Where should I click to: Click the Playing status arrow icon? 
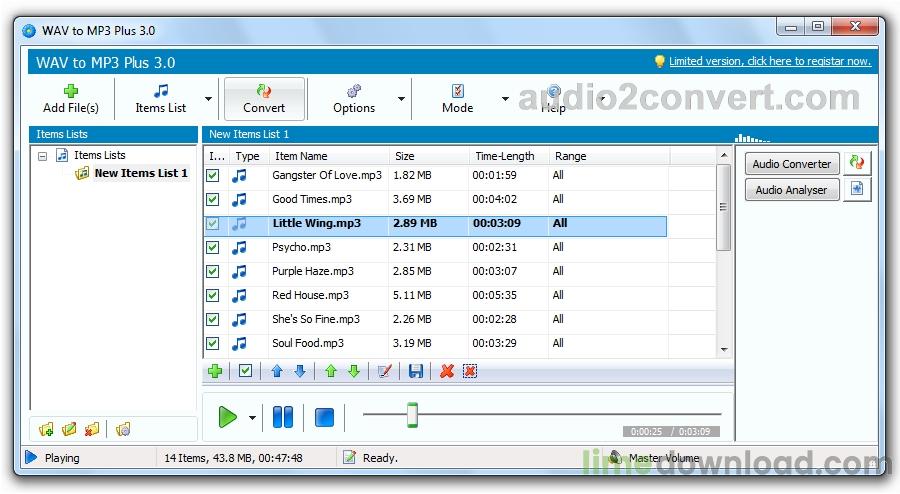31,457
